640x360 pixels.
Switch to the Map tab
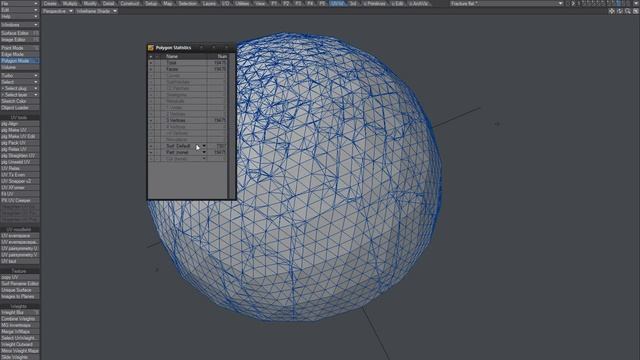pos(168,3)
